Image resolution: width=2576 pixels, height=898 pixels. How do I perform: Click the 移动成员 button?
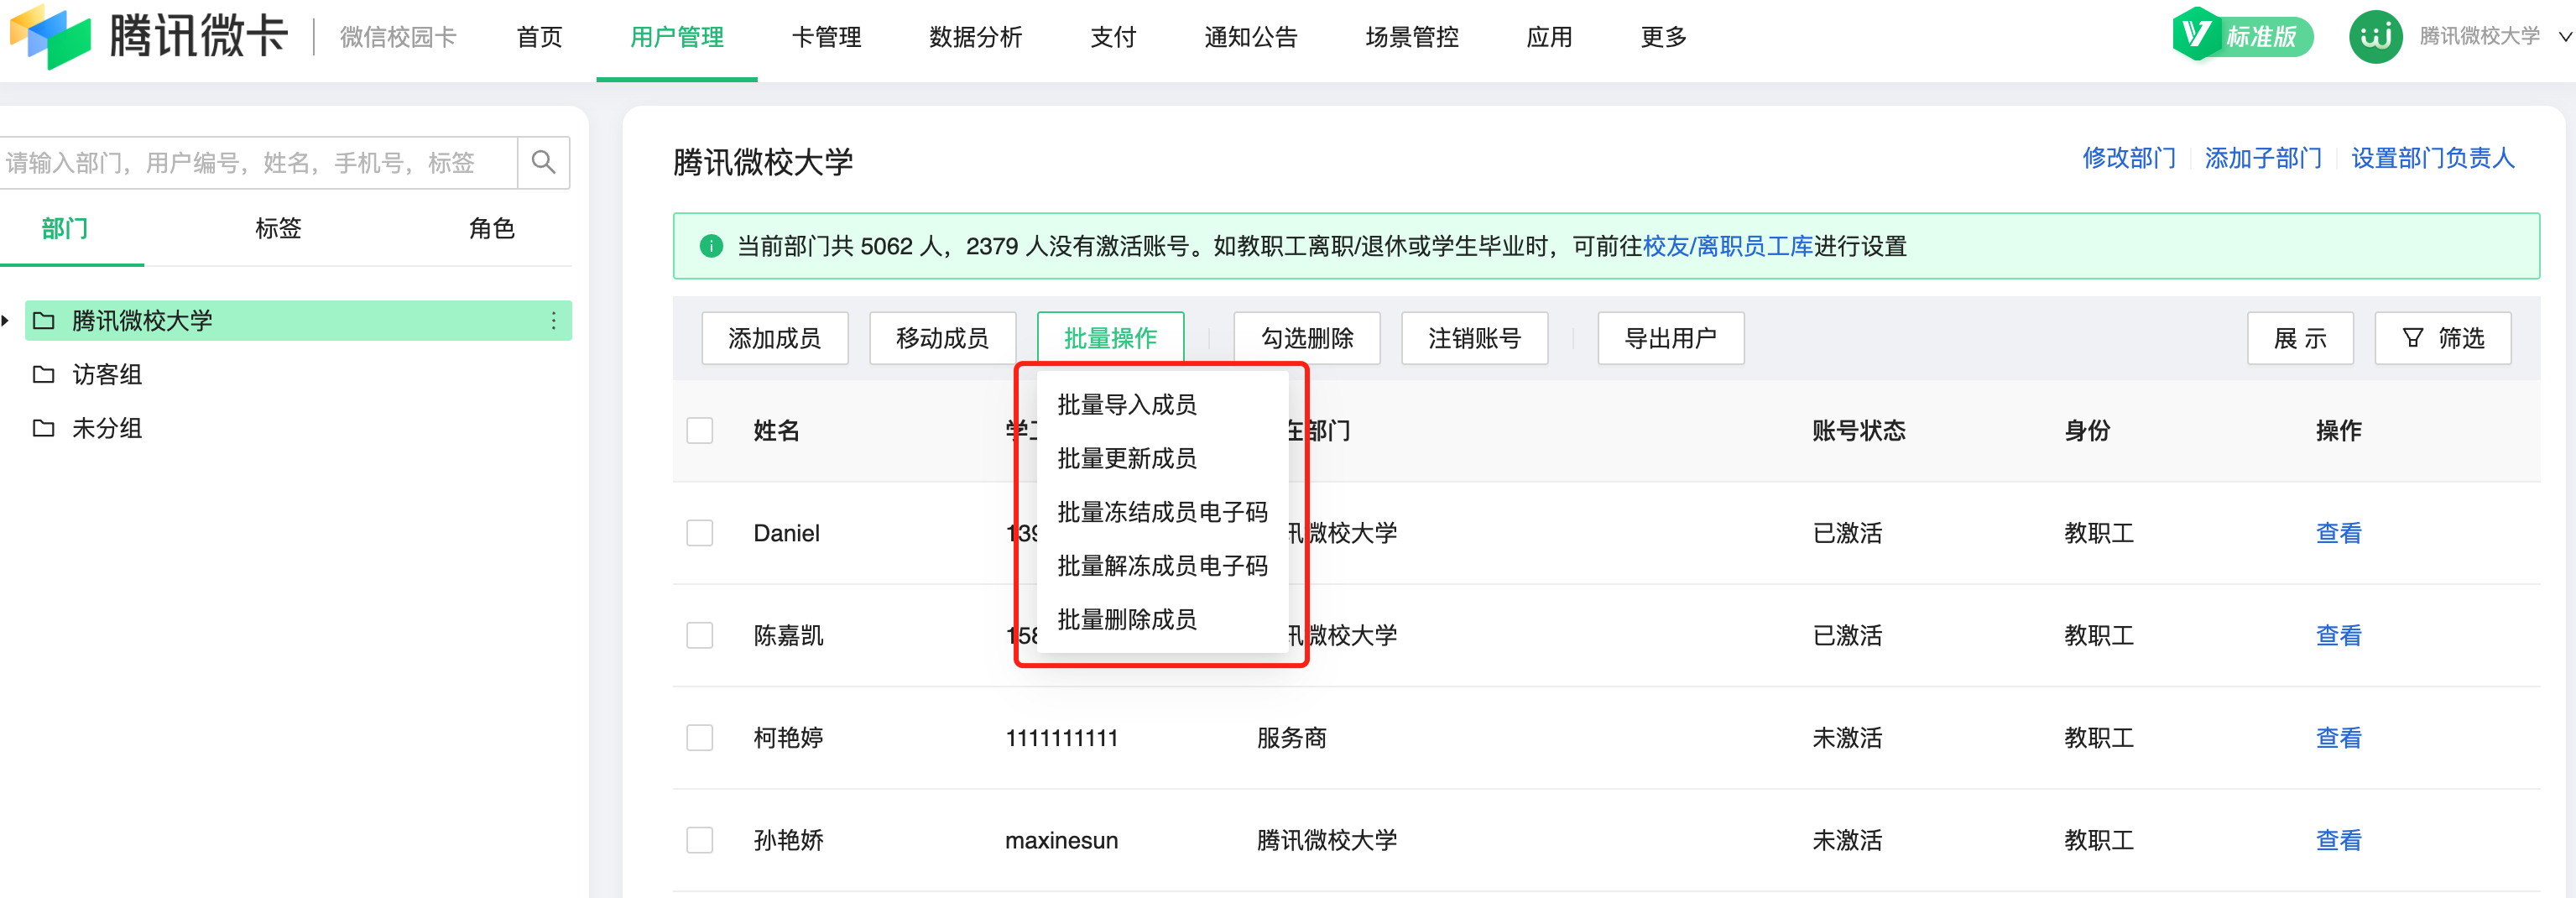[942, 338]
